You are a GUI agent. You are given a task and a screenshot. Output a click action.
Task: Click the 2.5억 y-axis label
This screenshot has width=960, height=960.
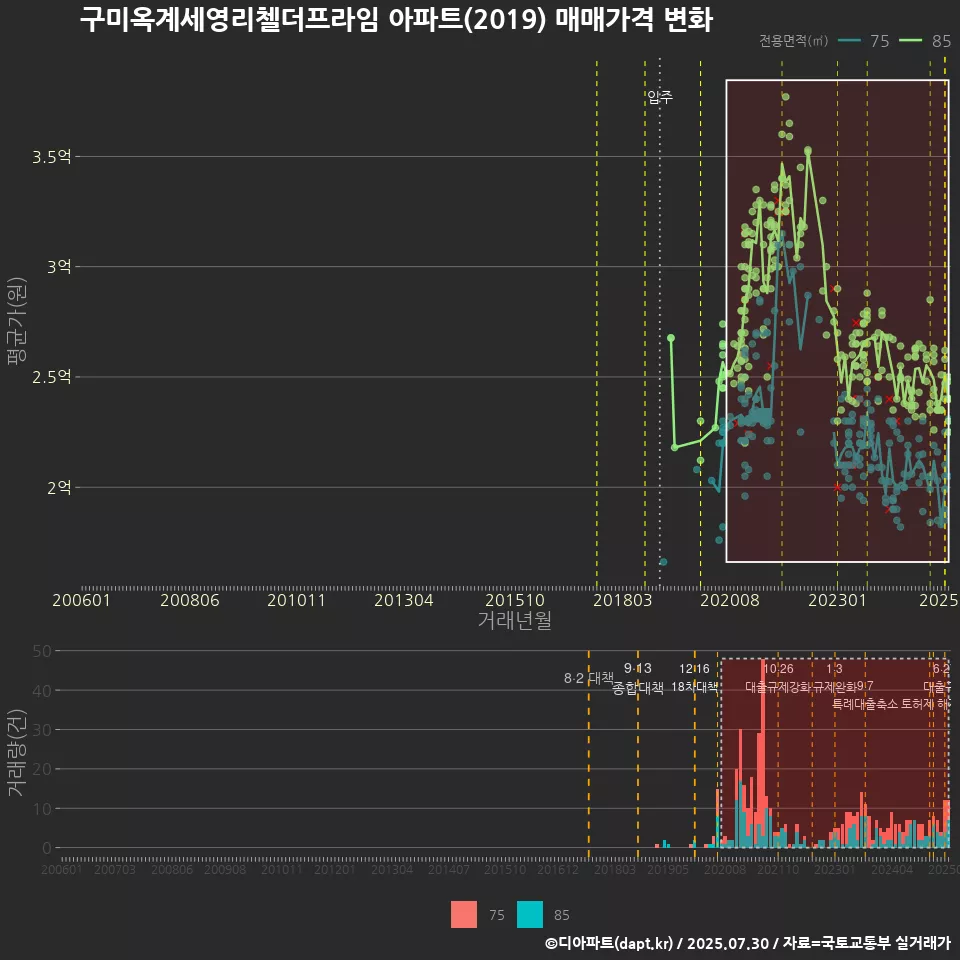51,377
